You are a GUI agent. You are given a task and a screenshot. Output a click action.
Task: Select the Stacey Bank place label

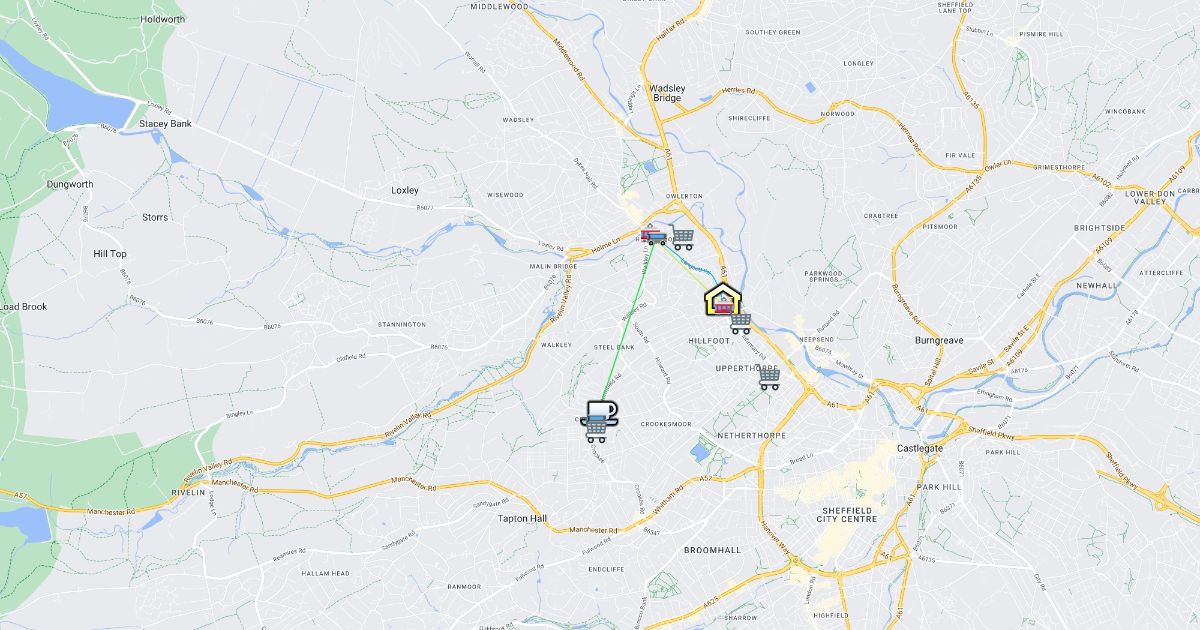165,123
